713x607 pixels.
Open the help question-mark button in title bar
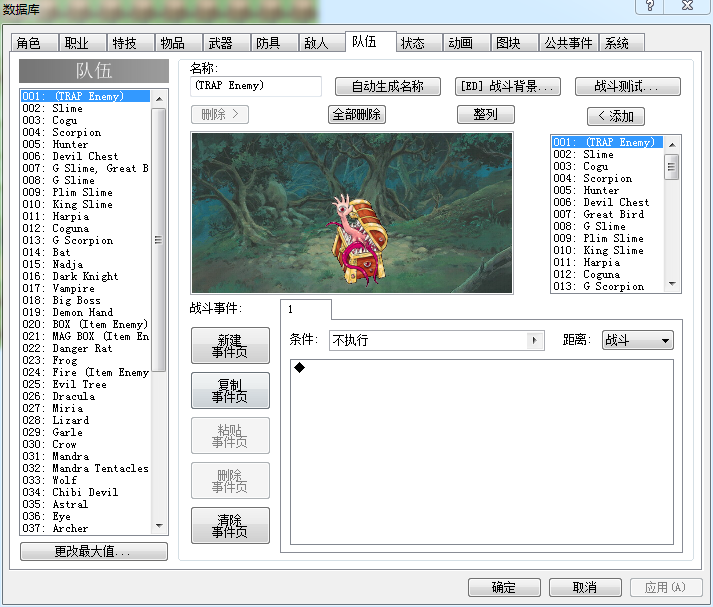[650, 5]
